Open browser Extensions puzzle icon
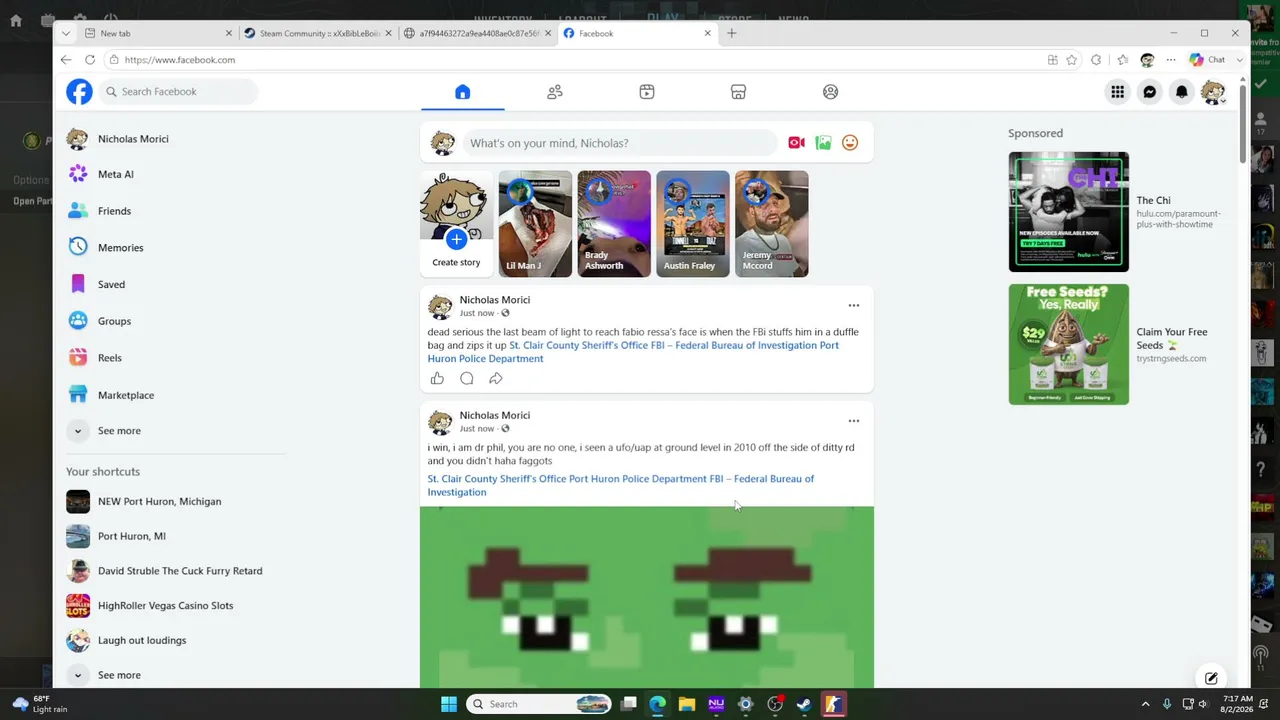The image size is (1280, 720). 1096,60
